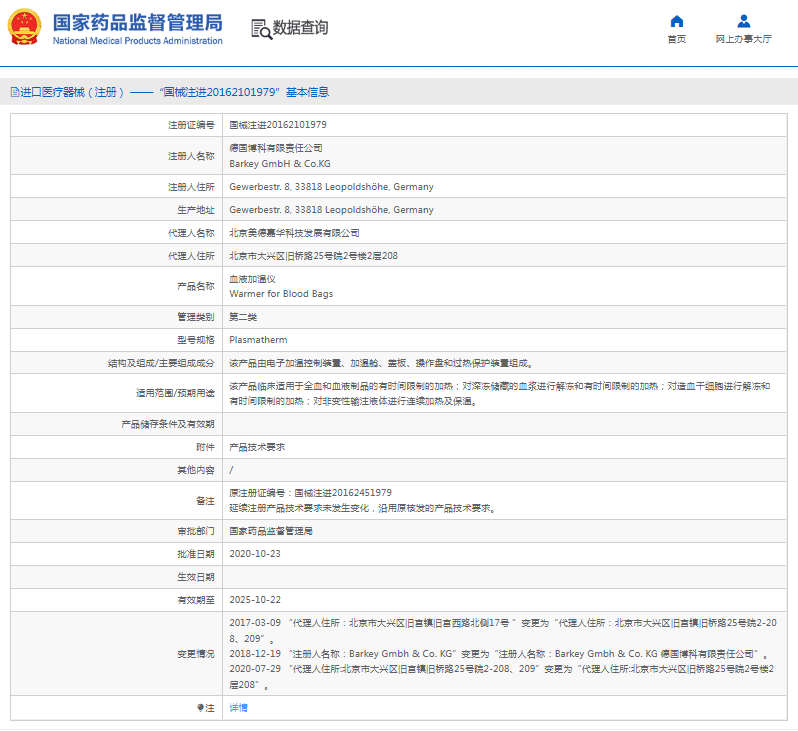The height and width of the screenshot is (731, 798).
Task: Click the expiry date 2025-10-22
Action: coord(255,599)
